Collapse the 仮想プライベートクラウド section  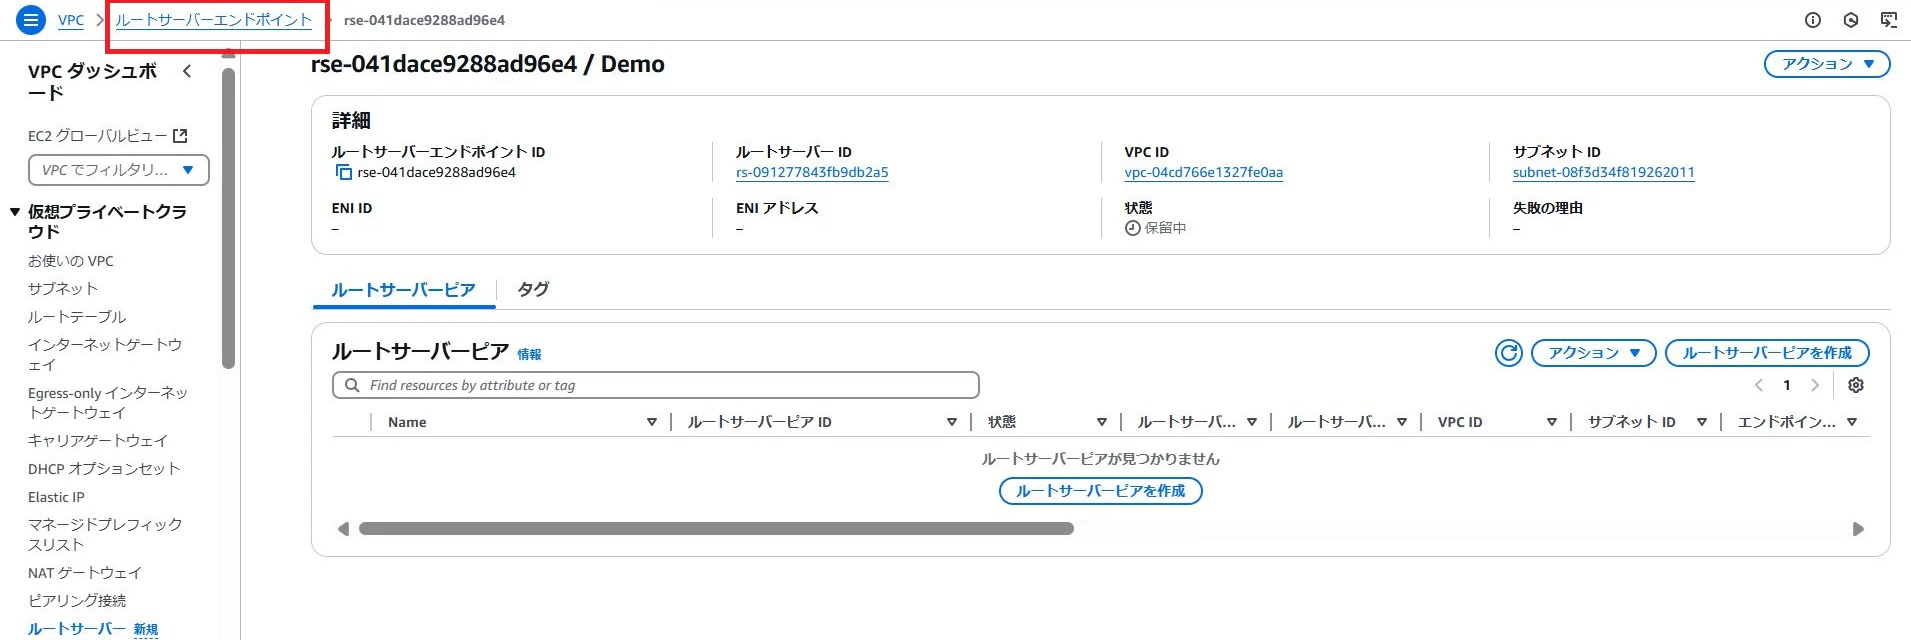(x=15, y=212)
